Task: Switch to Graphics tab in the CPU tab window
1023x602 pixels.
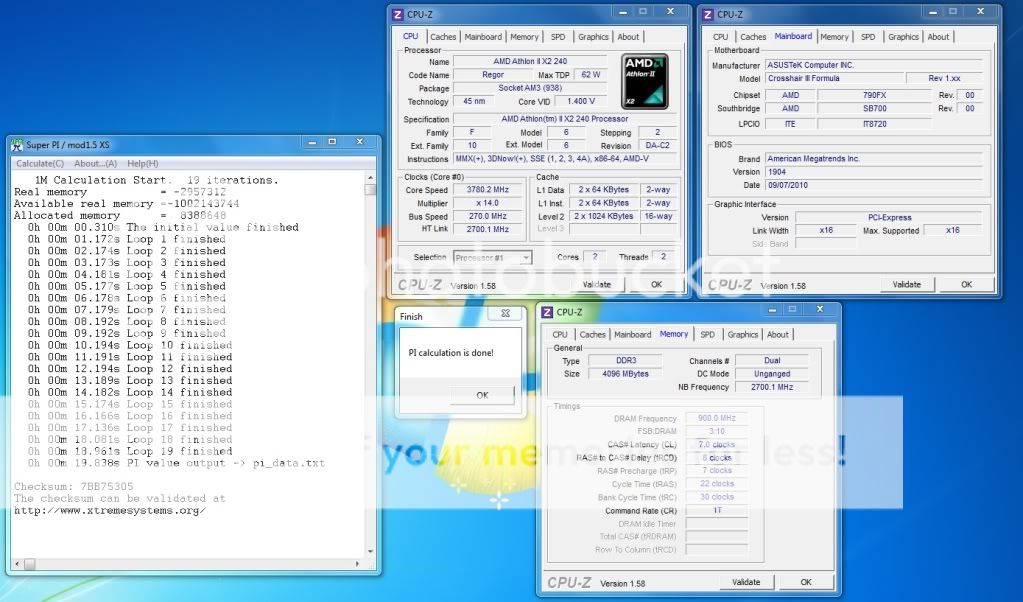Action: [x=593, y=37]
